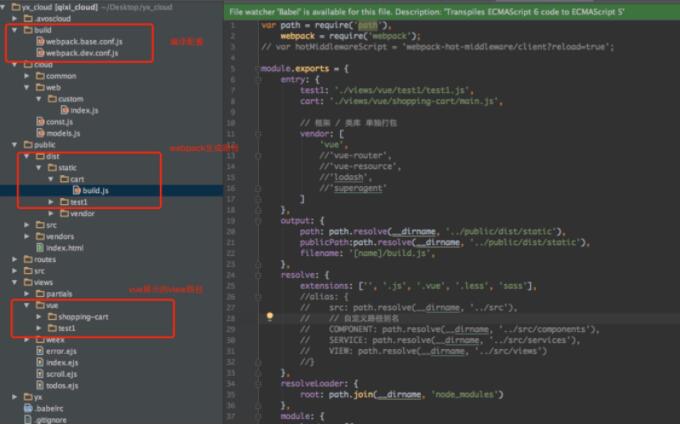Screen dimensions: 680x425
Task: Click shopping-cart folder icon
Action: [x=52, y=317]
